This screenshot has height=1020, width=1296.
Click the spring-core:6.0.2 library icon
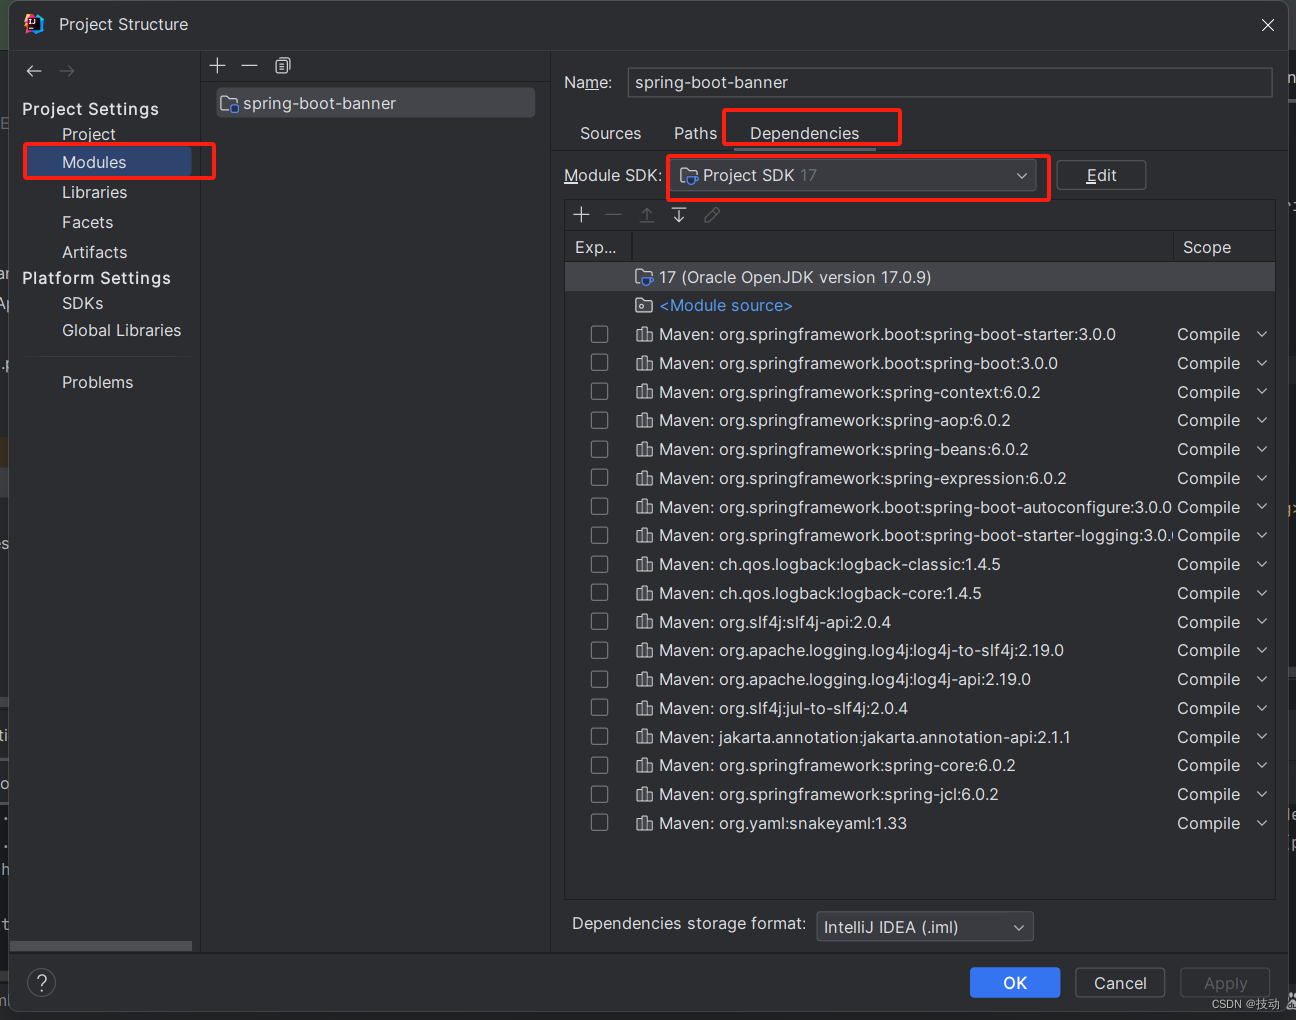[645, 765]
